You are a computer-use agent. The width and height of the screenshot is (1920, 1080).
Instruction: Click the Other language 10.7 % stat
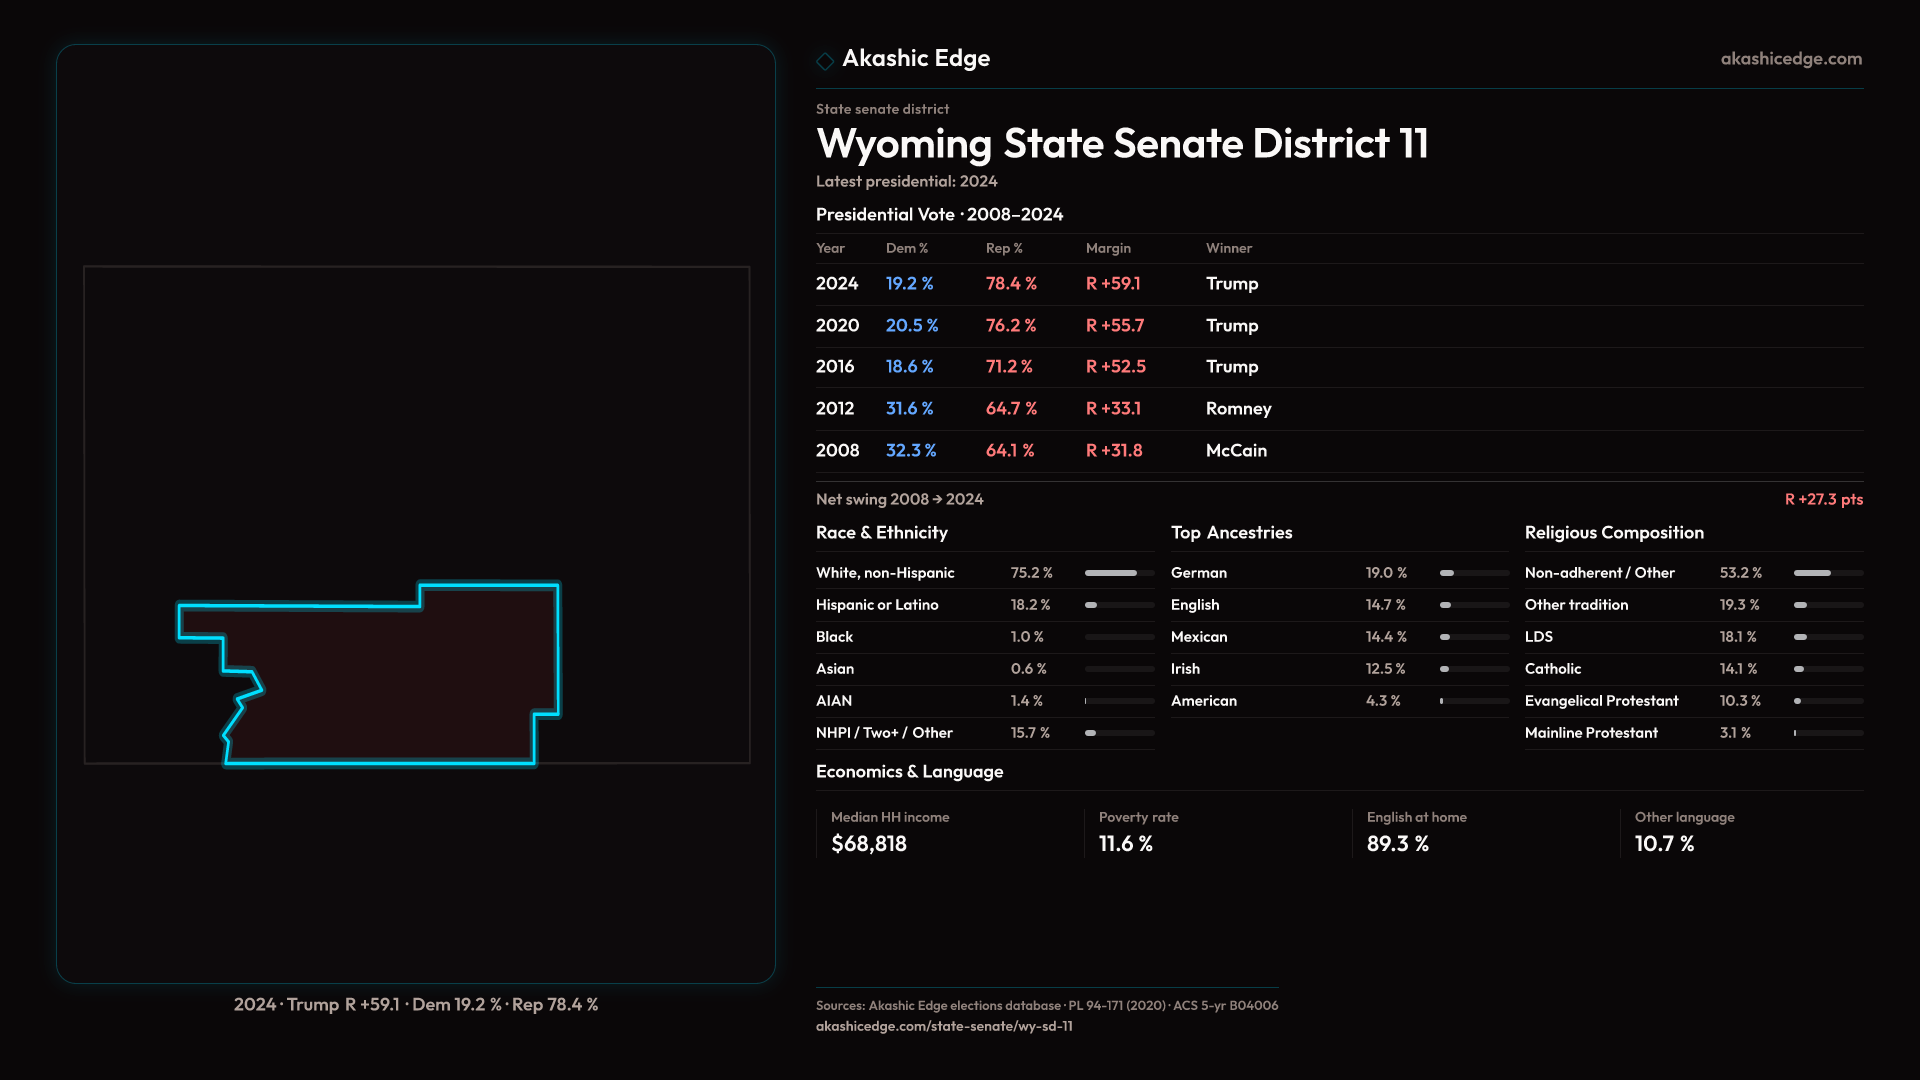tap(1664, 844)
